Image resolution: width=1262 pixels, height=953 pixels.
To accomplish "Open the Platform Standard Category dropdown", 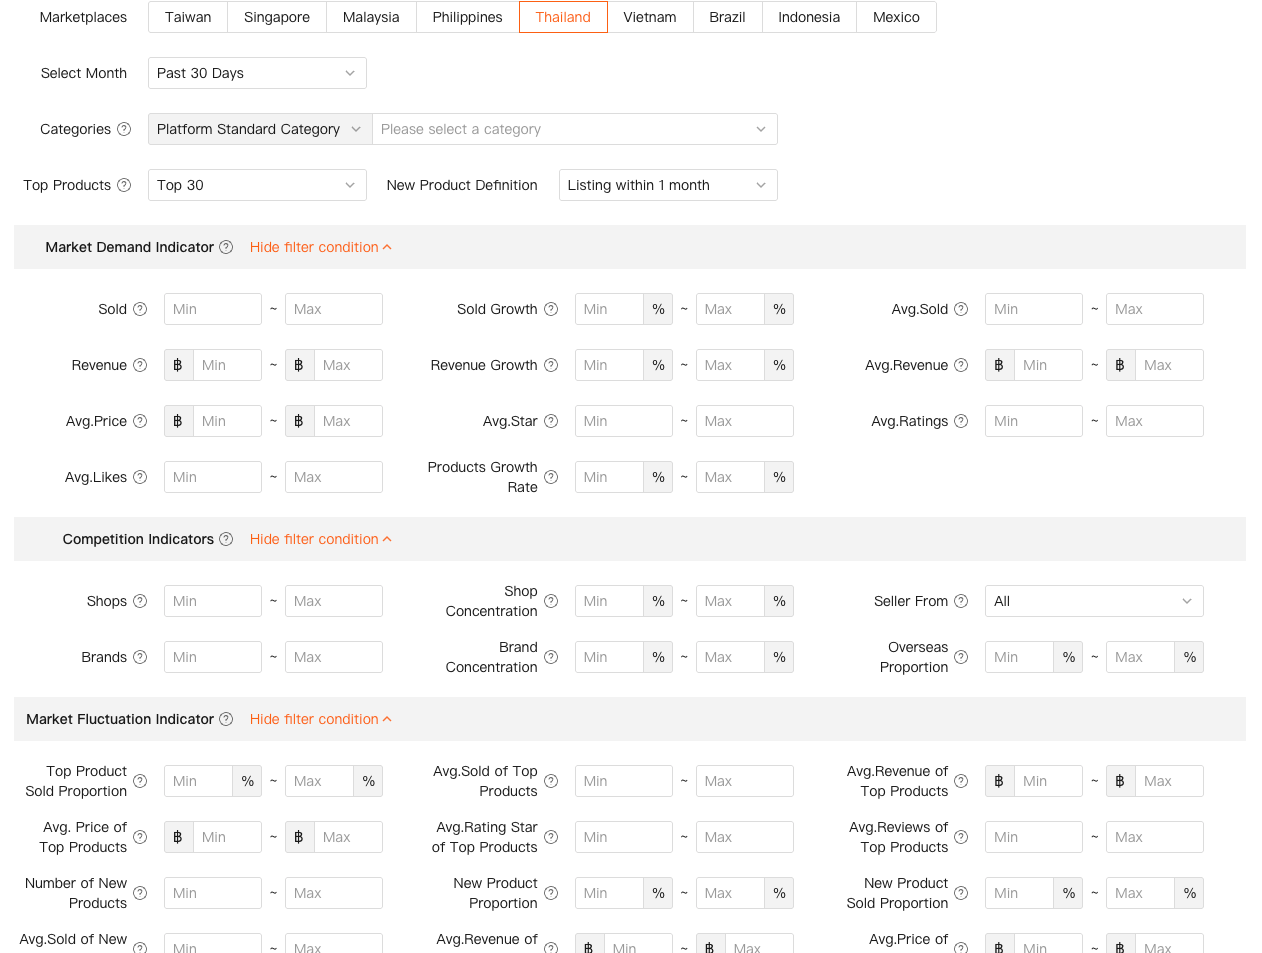I will [x=260, y=129].
